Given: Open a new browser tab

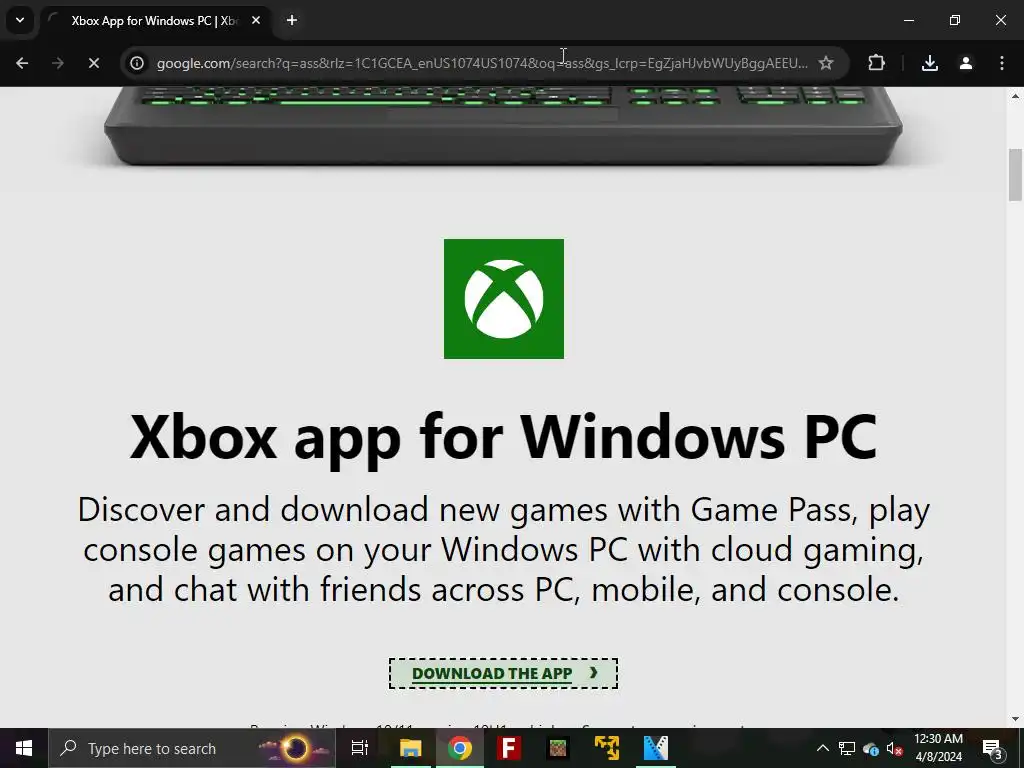Looking at the screenshot, I should pos(292,21).
